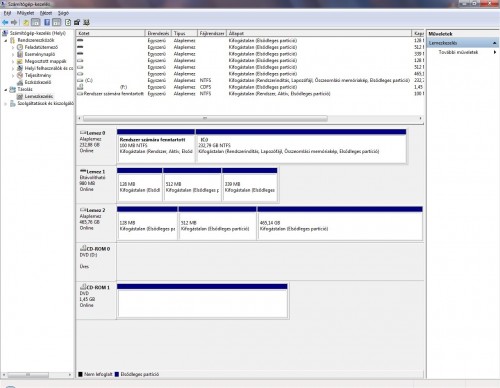This screenshot has height=388, width=500.
Task: Select the Teljesítmény performance icon
Action: [20, 75]
